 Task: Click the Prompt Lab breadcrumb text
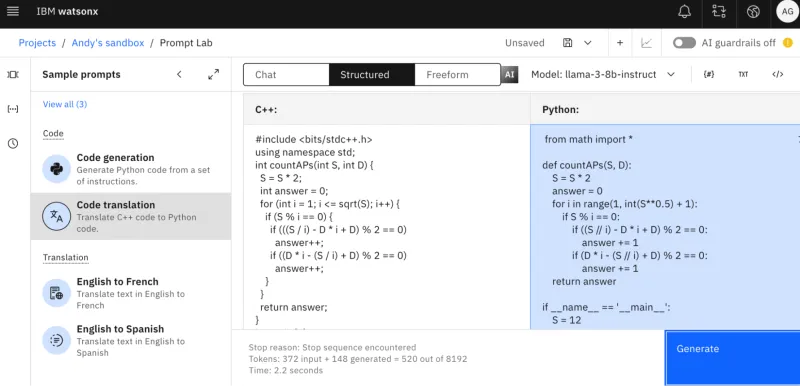click(x=186, y=43)
